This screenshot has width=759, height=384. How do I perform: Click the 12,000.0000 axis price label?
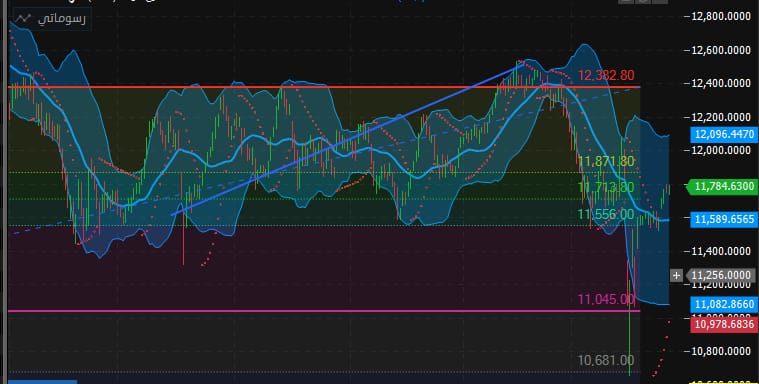pos(721,150)
